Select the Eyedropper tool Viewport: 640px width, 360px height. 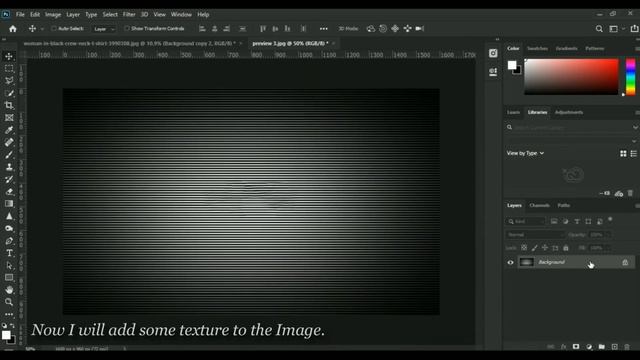[9, 130]
